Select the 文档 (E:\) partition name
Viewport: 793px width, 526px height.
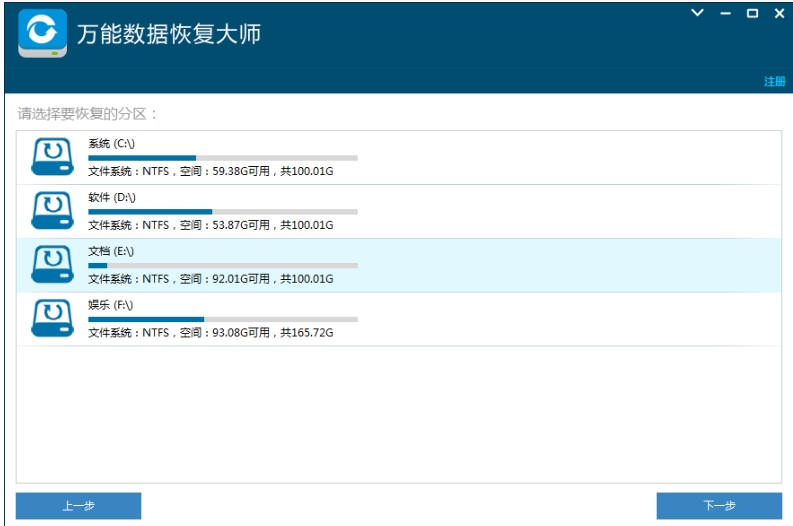111,251
